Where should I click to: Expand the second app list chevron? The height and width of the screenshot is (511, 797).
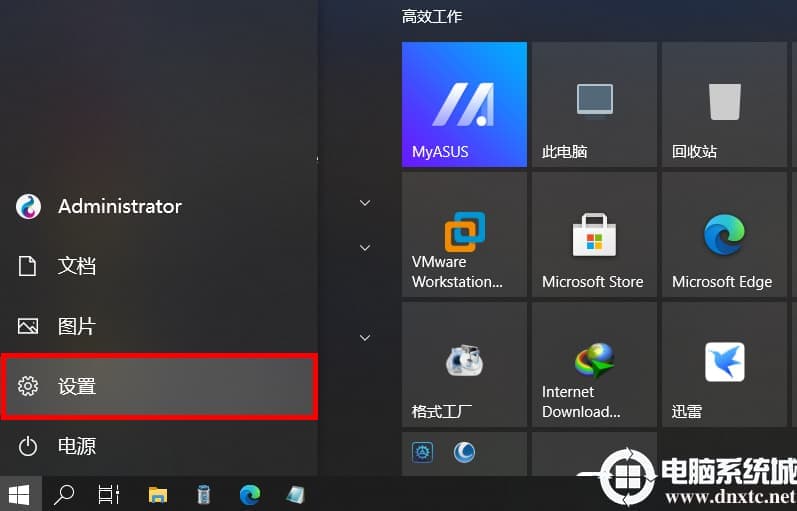click(x=364, y=248)
